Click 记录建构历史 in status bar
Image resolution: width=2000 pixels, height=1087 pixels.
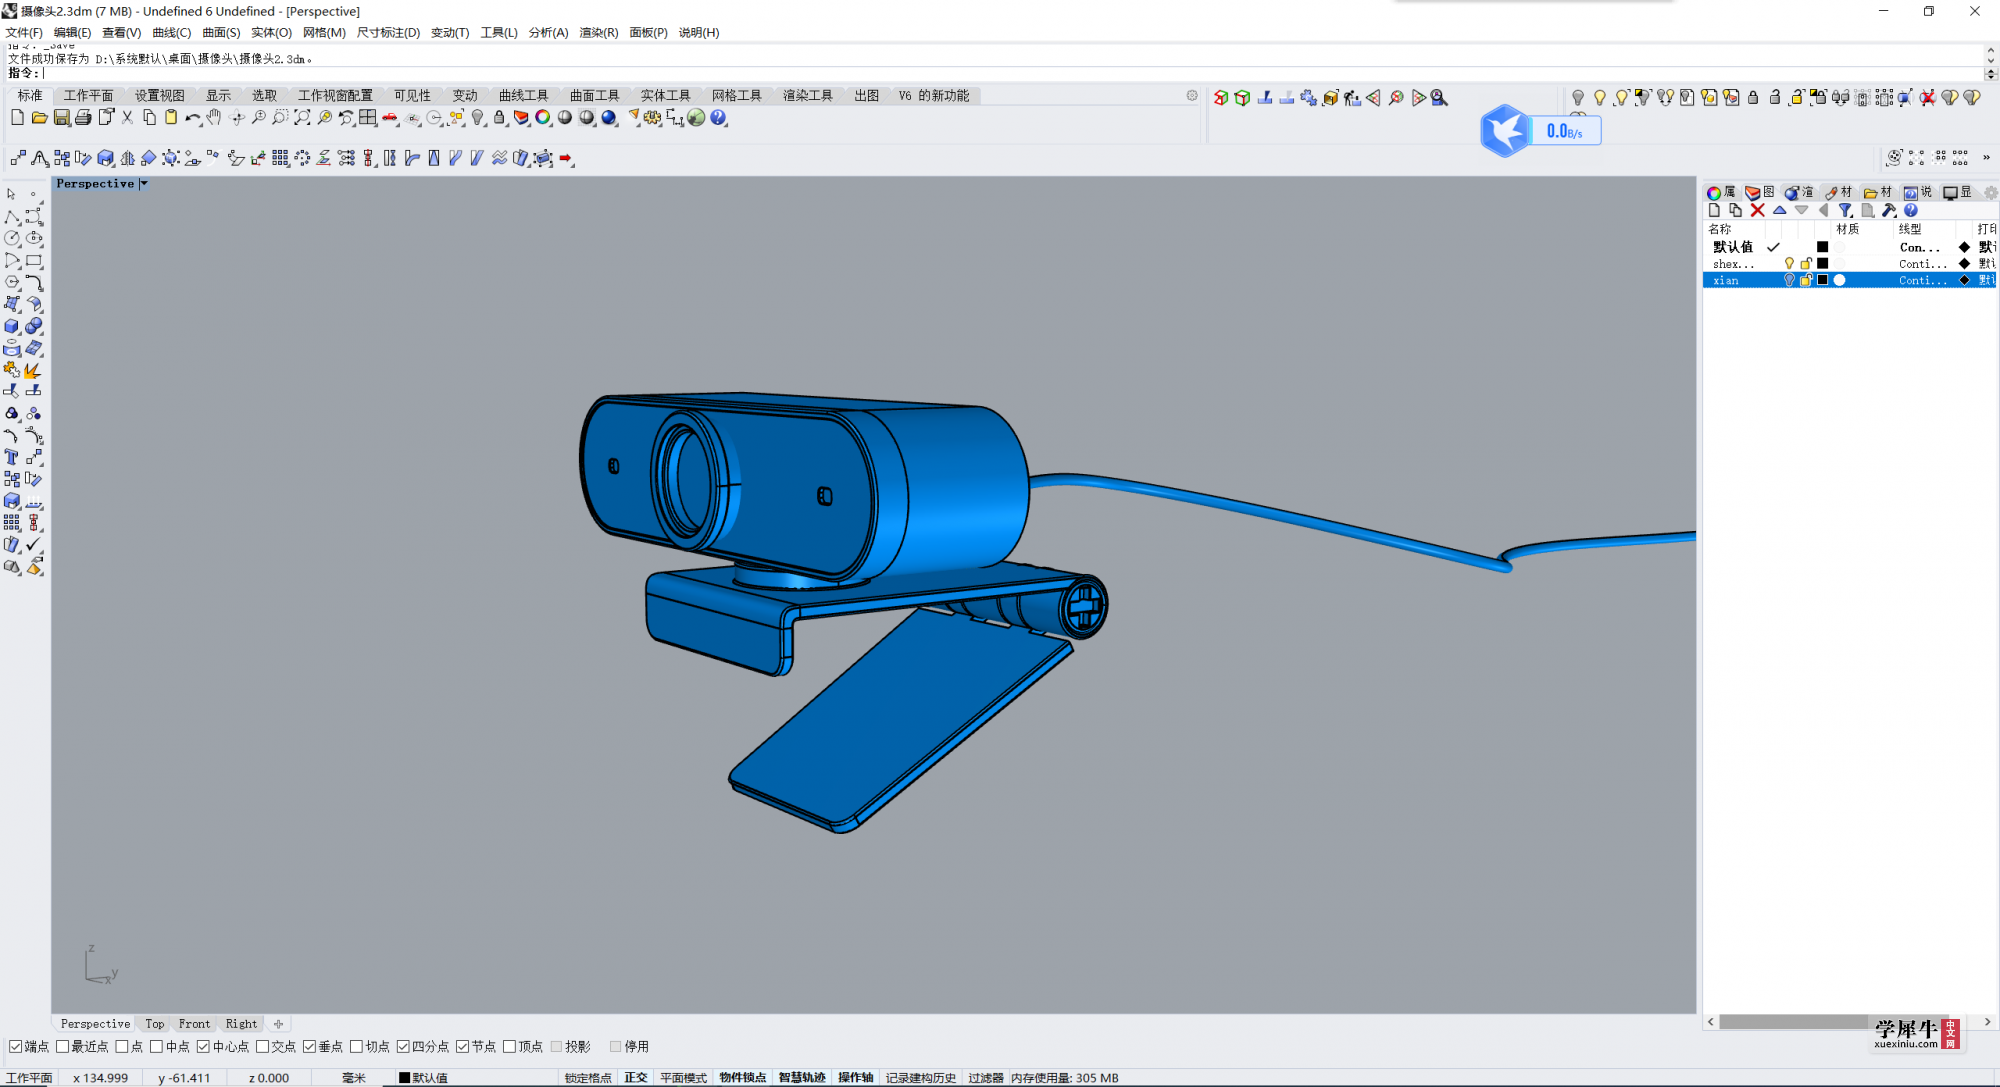tap(920, 1077)
